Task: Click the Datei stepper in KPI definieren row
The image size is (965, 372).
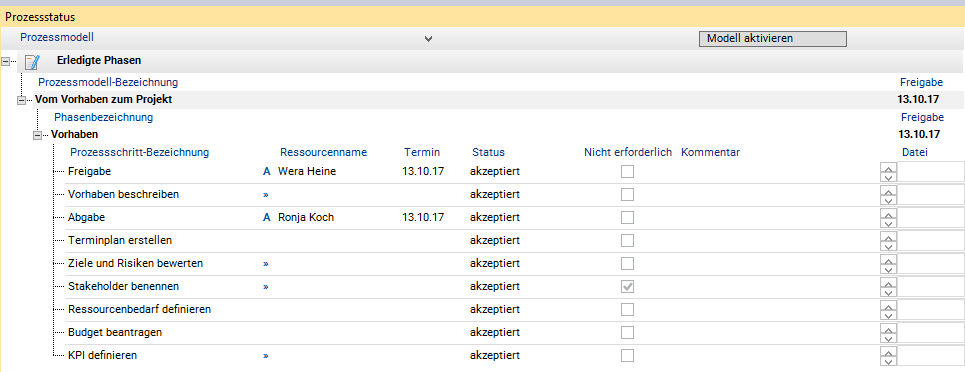Action: click(887, 356)
